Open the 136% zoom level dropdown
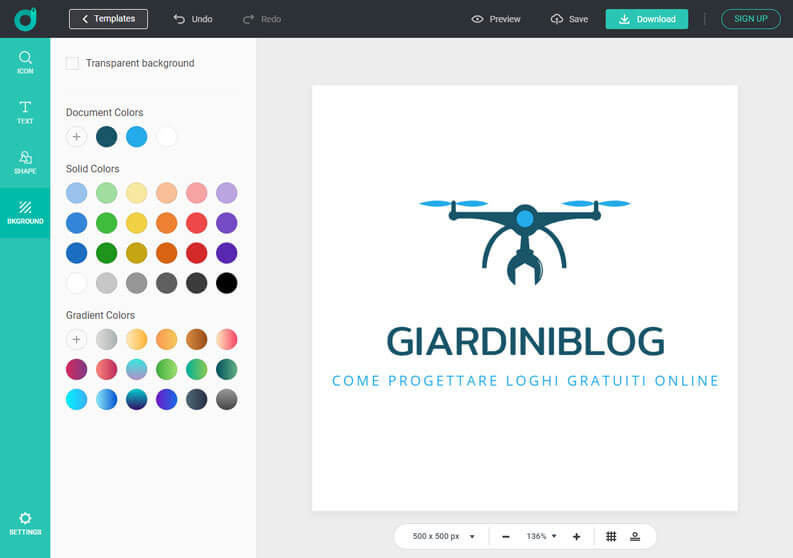The height and width of the screenshot is (558, 793). coord(542,536)
